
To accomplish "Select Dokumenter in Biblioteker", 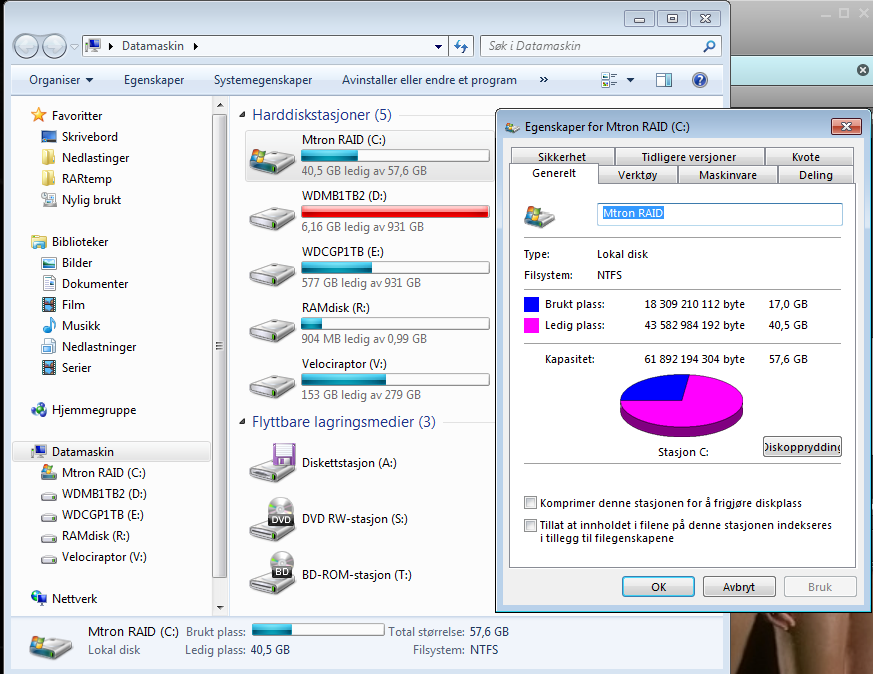I will 95,284.
